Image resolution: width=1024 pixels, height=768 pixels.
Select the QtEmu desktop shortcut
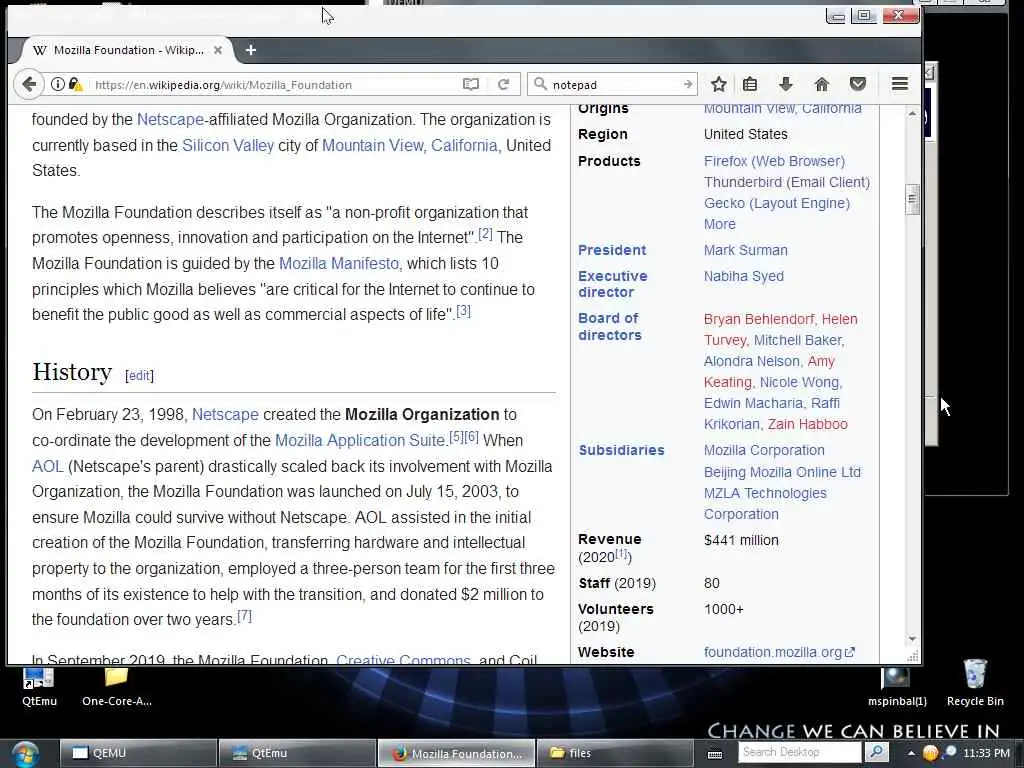click(x=39, y=686)
